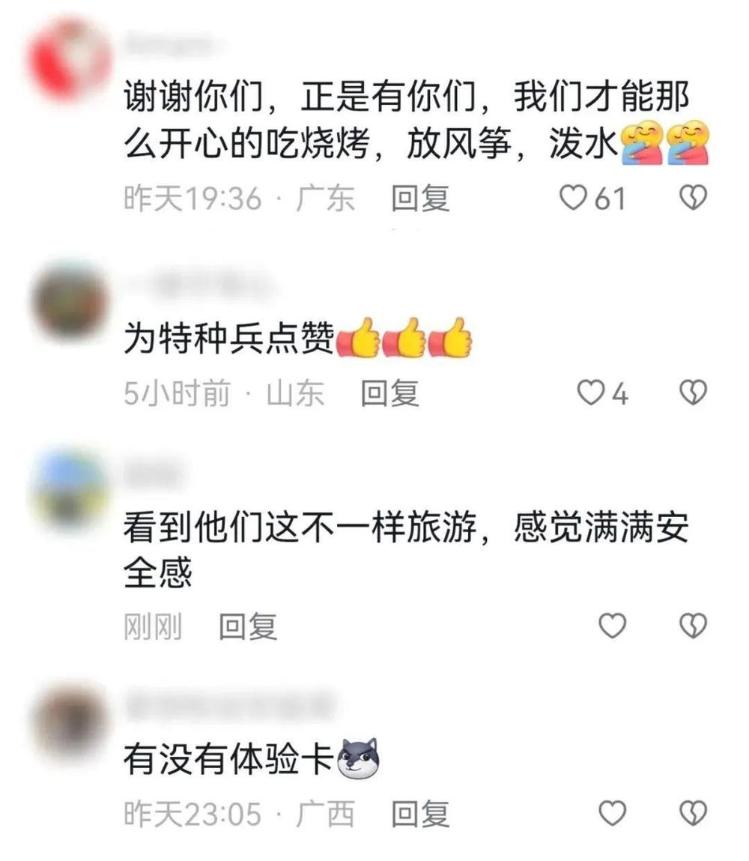
Task: Reply to the 5小时前 Shandong comment
Action: click(389, 394)
